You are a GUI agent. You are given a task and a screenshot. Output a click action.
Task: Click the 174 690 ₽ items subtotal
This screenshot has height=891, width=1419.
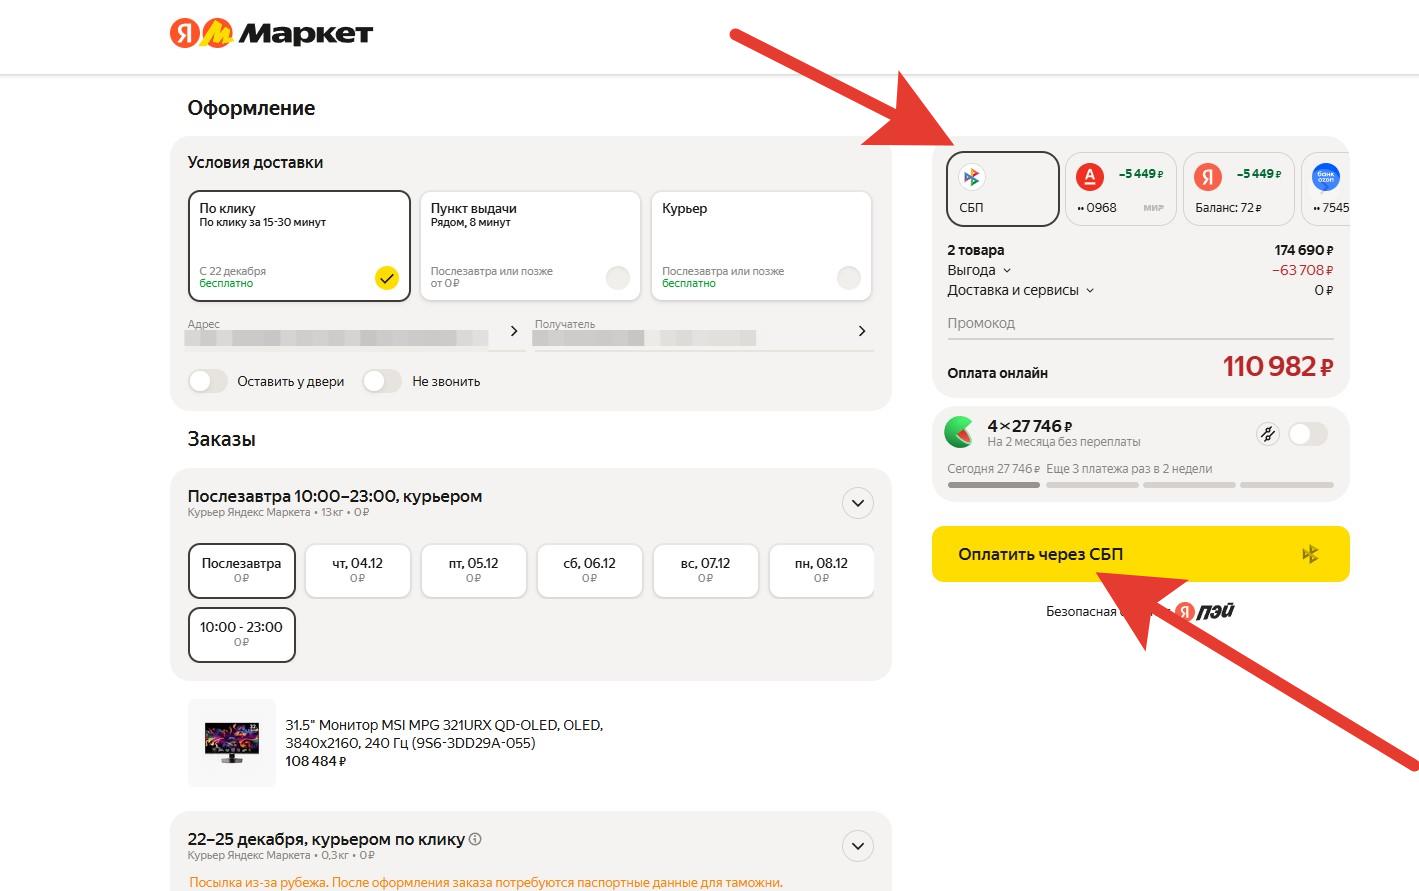point(1304,250)
